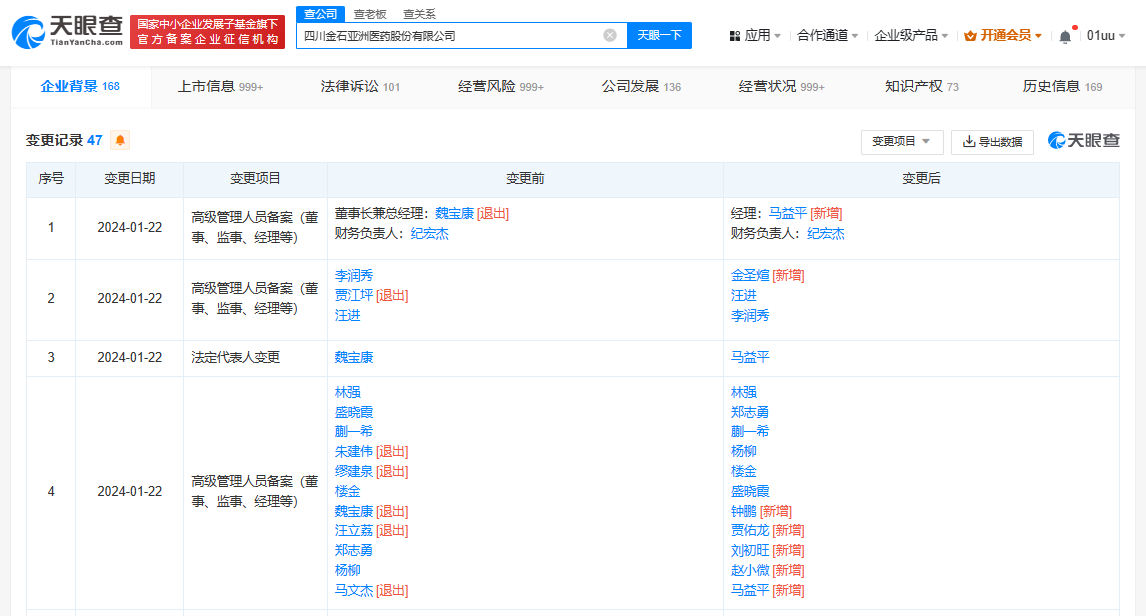1146x616 pixels.
Task: Expand the 应用 dropdown menu
Action: (756, 35)
